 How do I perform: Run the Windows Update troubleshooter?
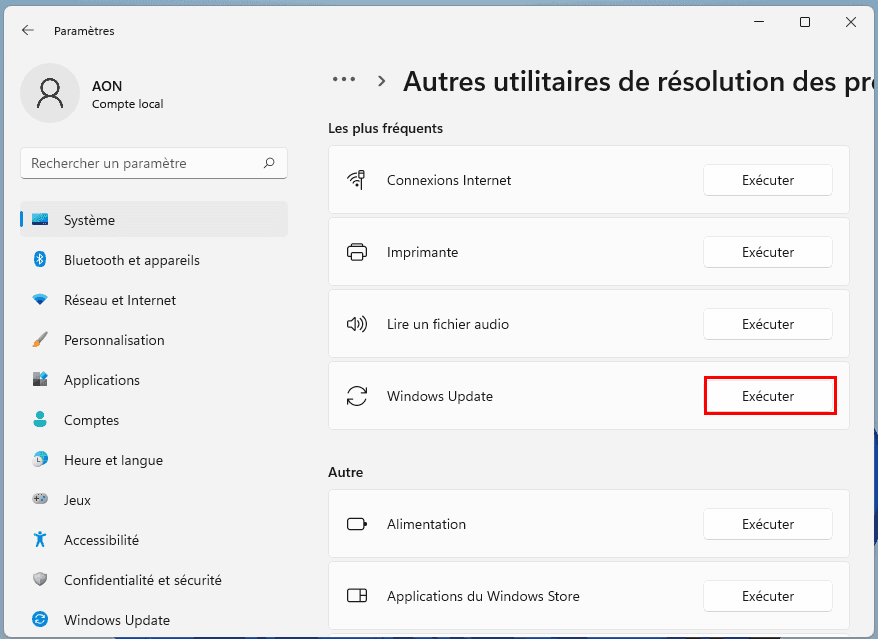point(769,396)
